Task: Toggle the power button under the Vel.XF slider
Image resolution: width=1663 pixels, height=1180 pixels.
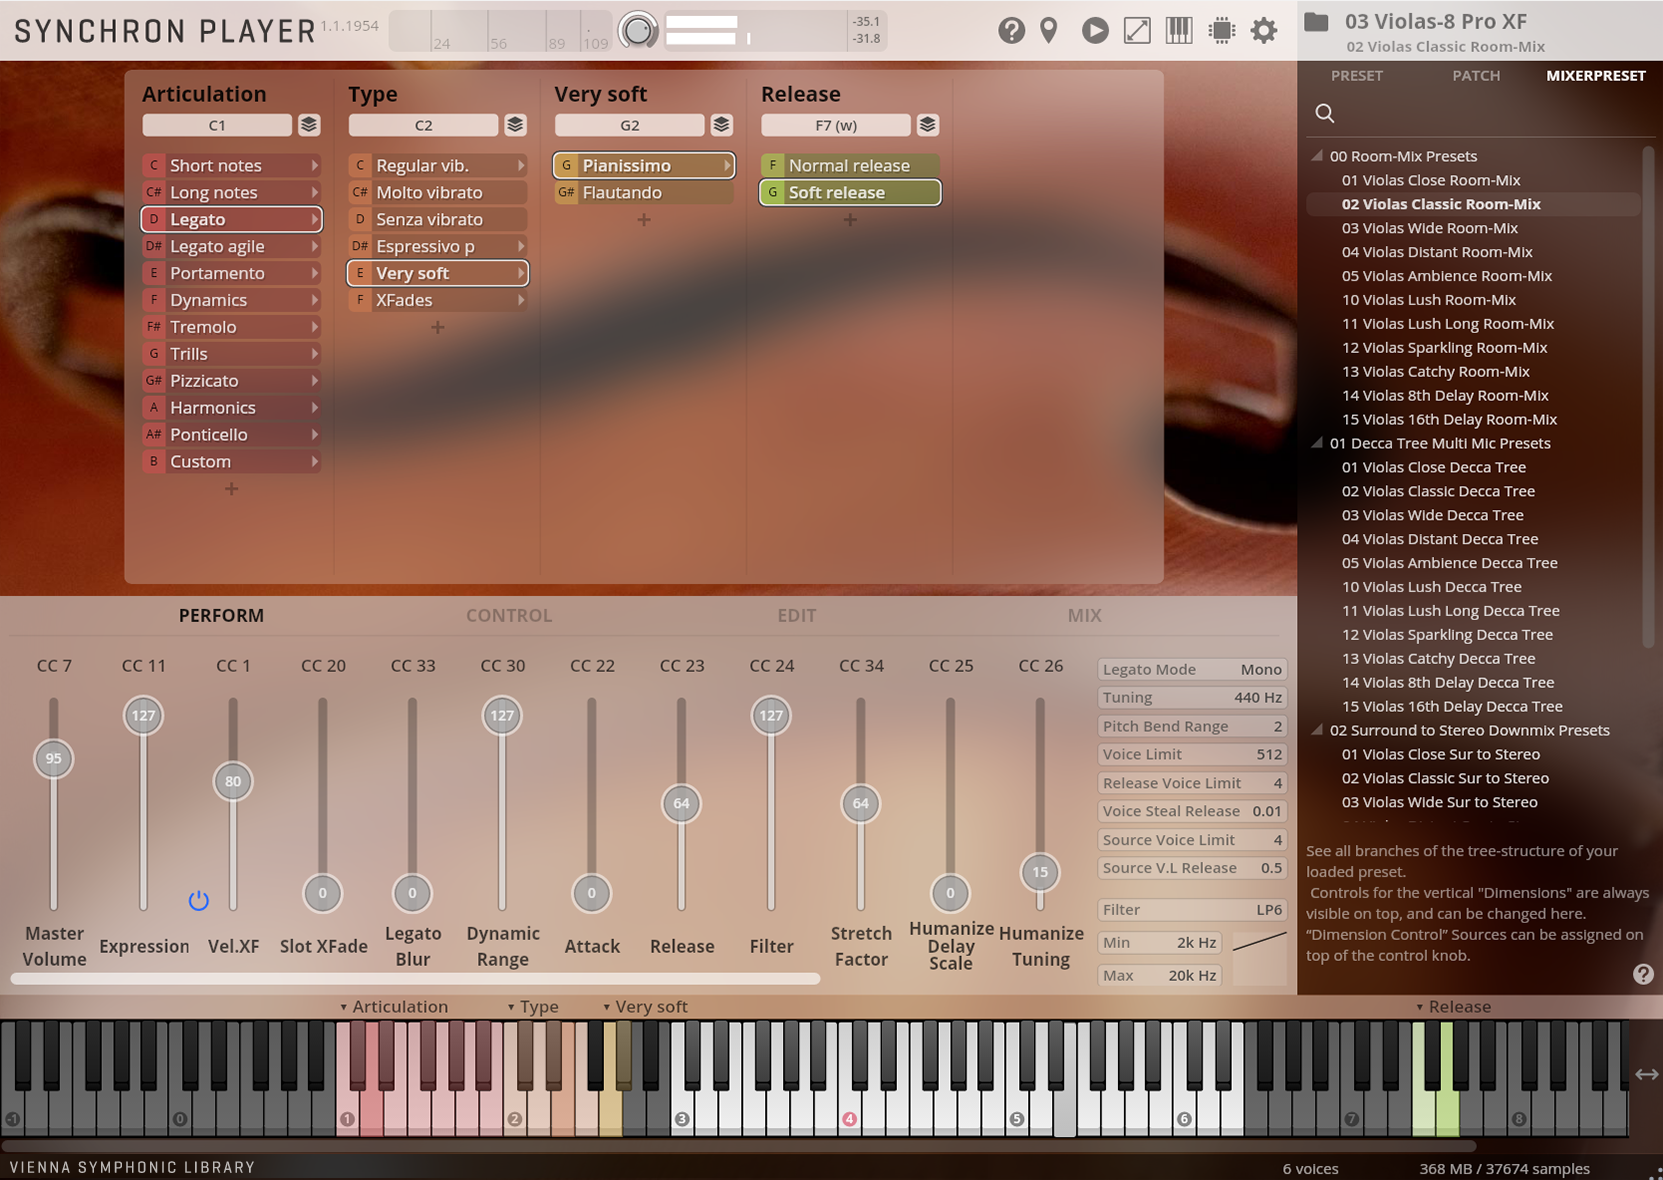Action: click(x=199, y=900)
